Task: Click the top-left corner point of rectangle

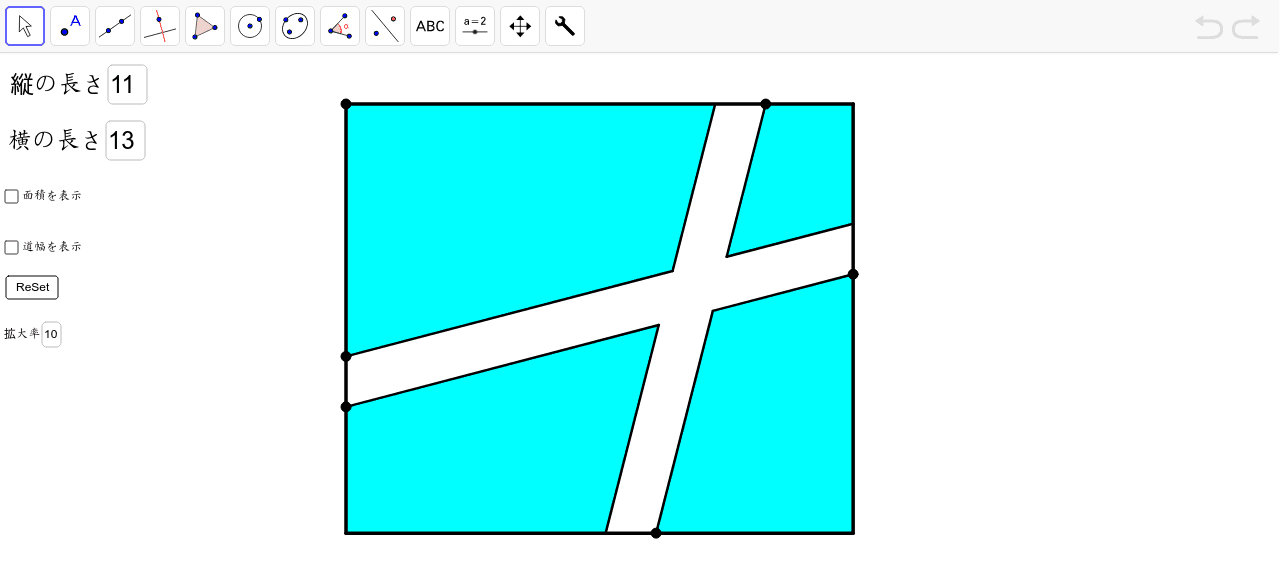Action: pos(346,104)
